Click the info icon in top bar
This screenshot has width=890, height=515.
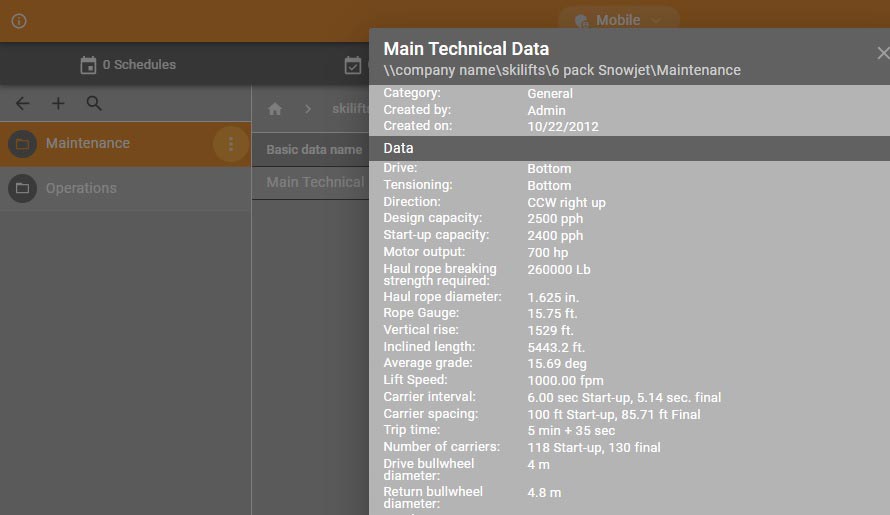19,21
